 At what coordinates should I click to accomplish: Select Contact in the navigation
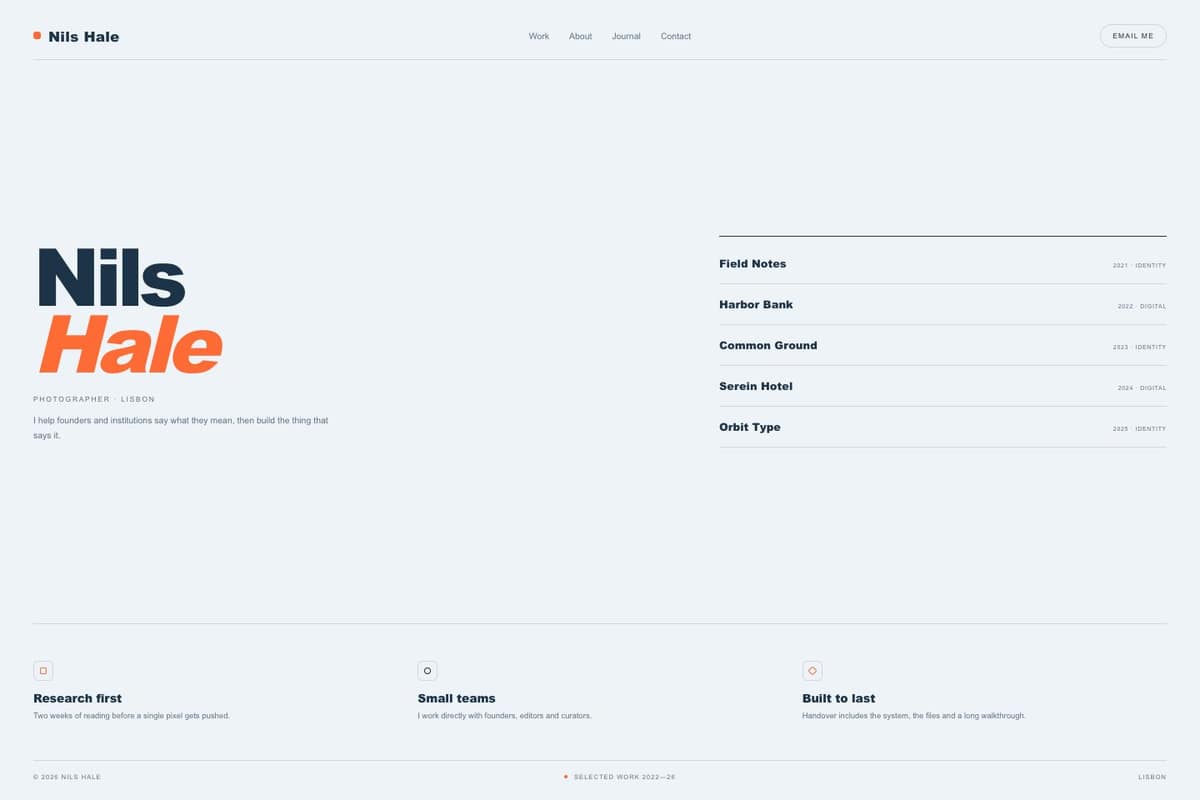[x=676, y=36]
